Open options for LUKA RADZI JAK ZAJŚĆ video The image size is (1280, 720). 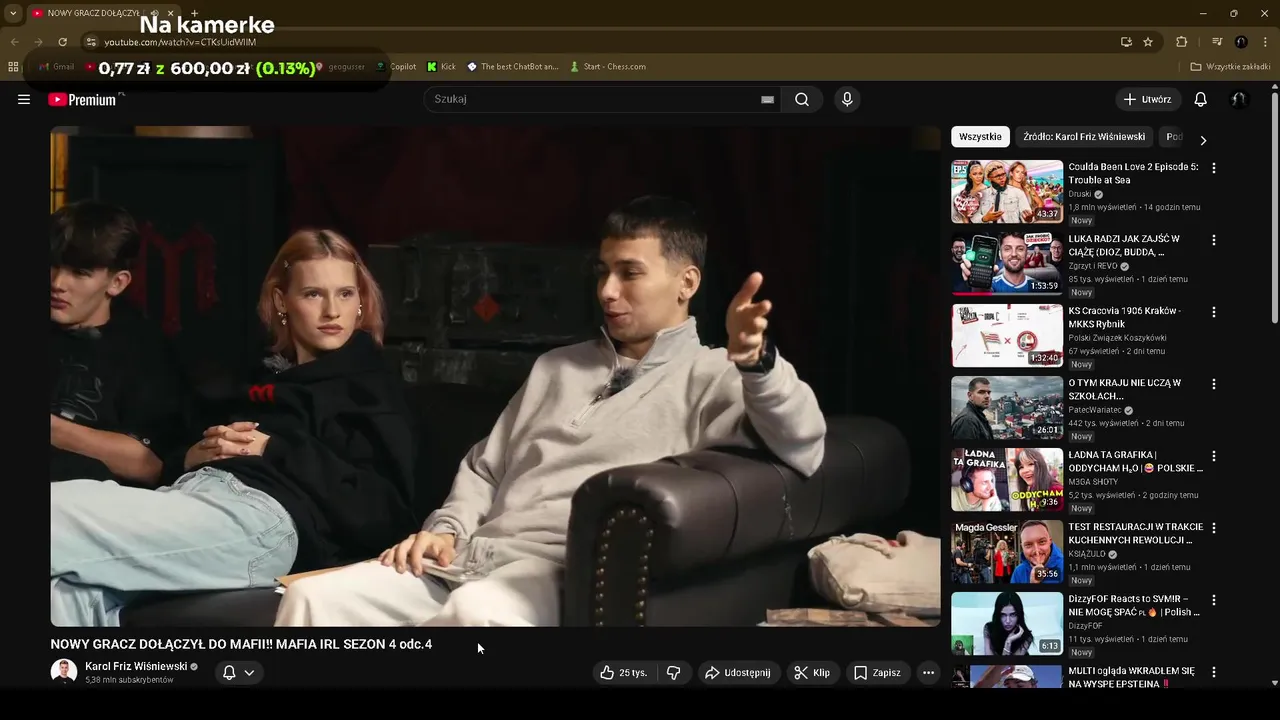pos(1214,240)
